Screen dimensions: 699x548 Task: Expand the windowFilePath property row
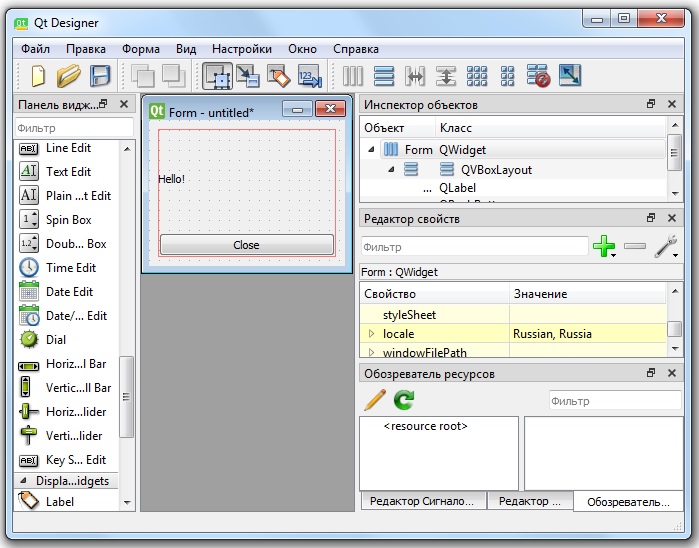371,352
